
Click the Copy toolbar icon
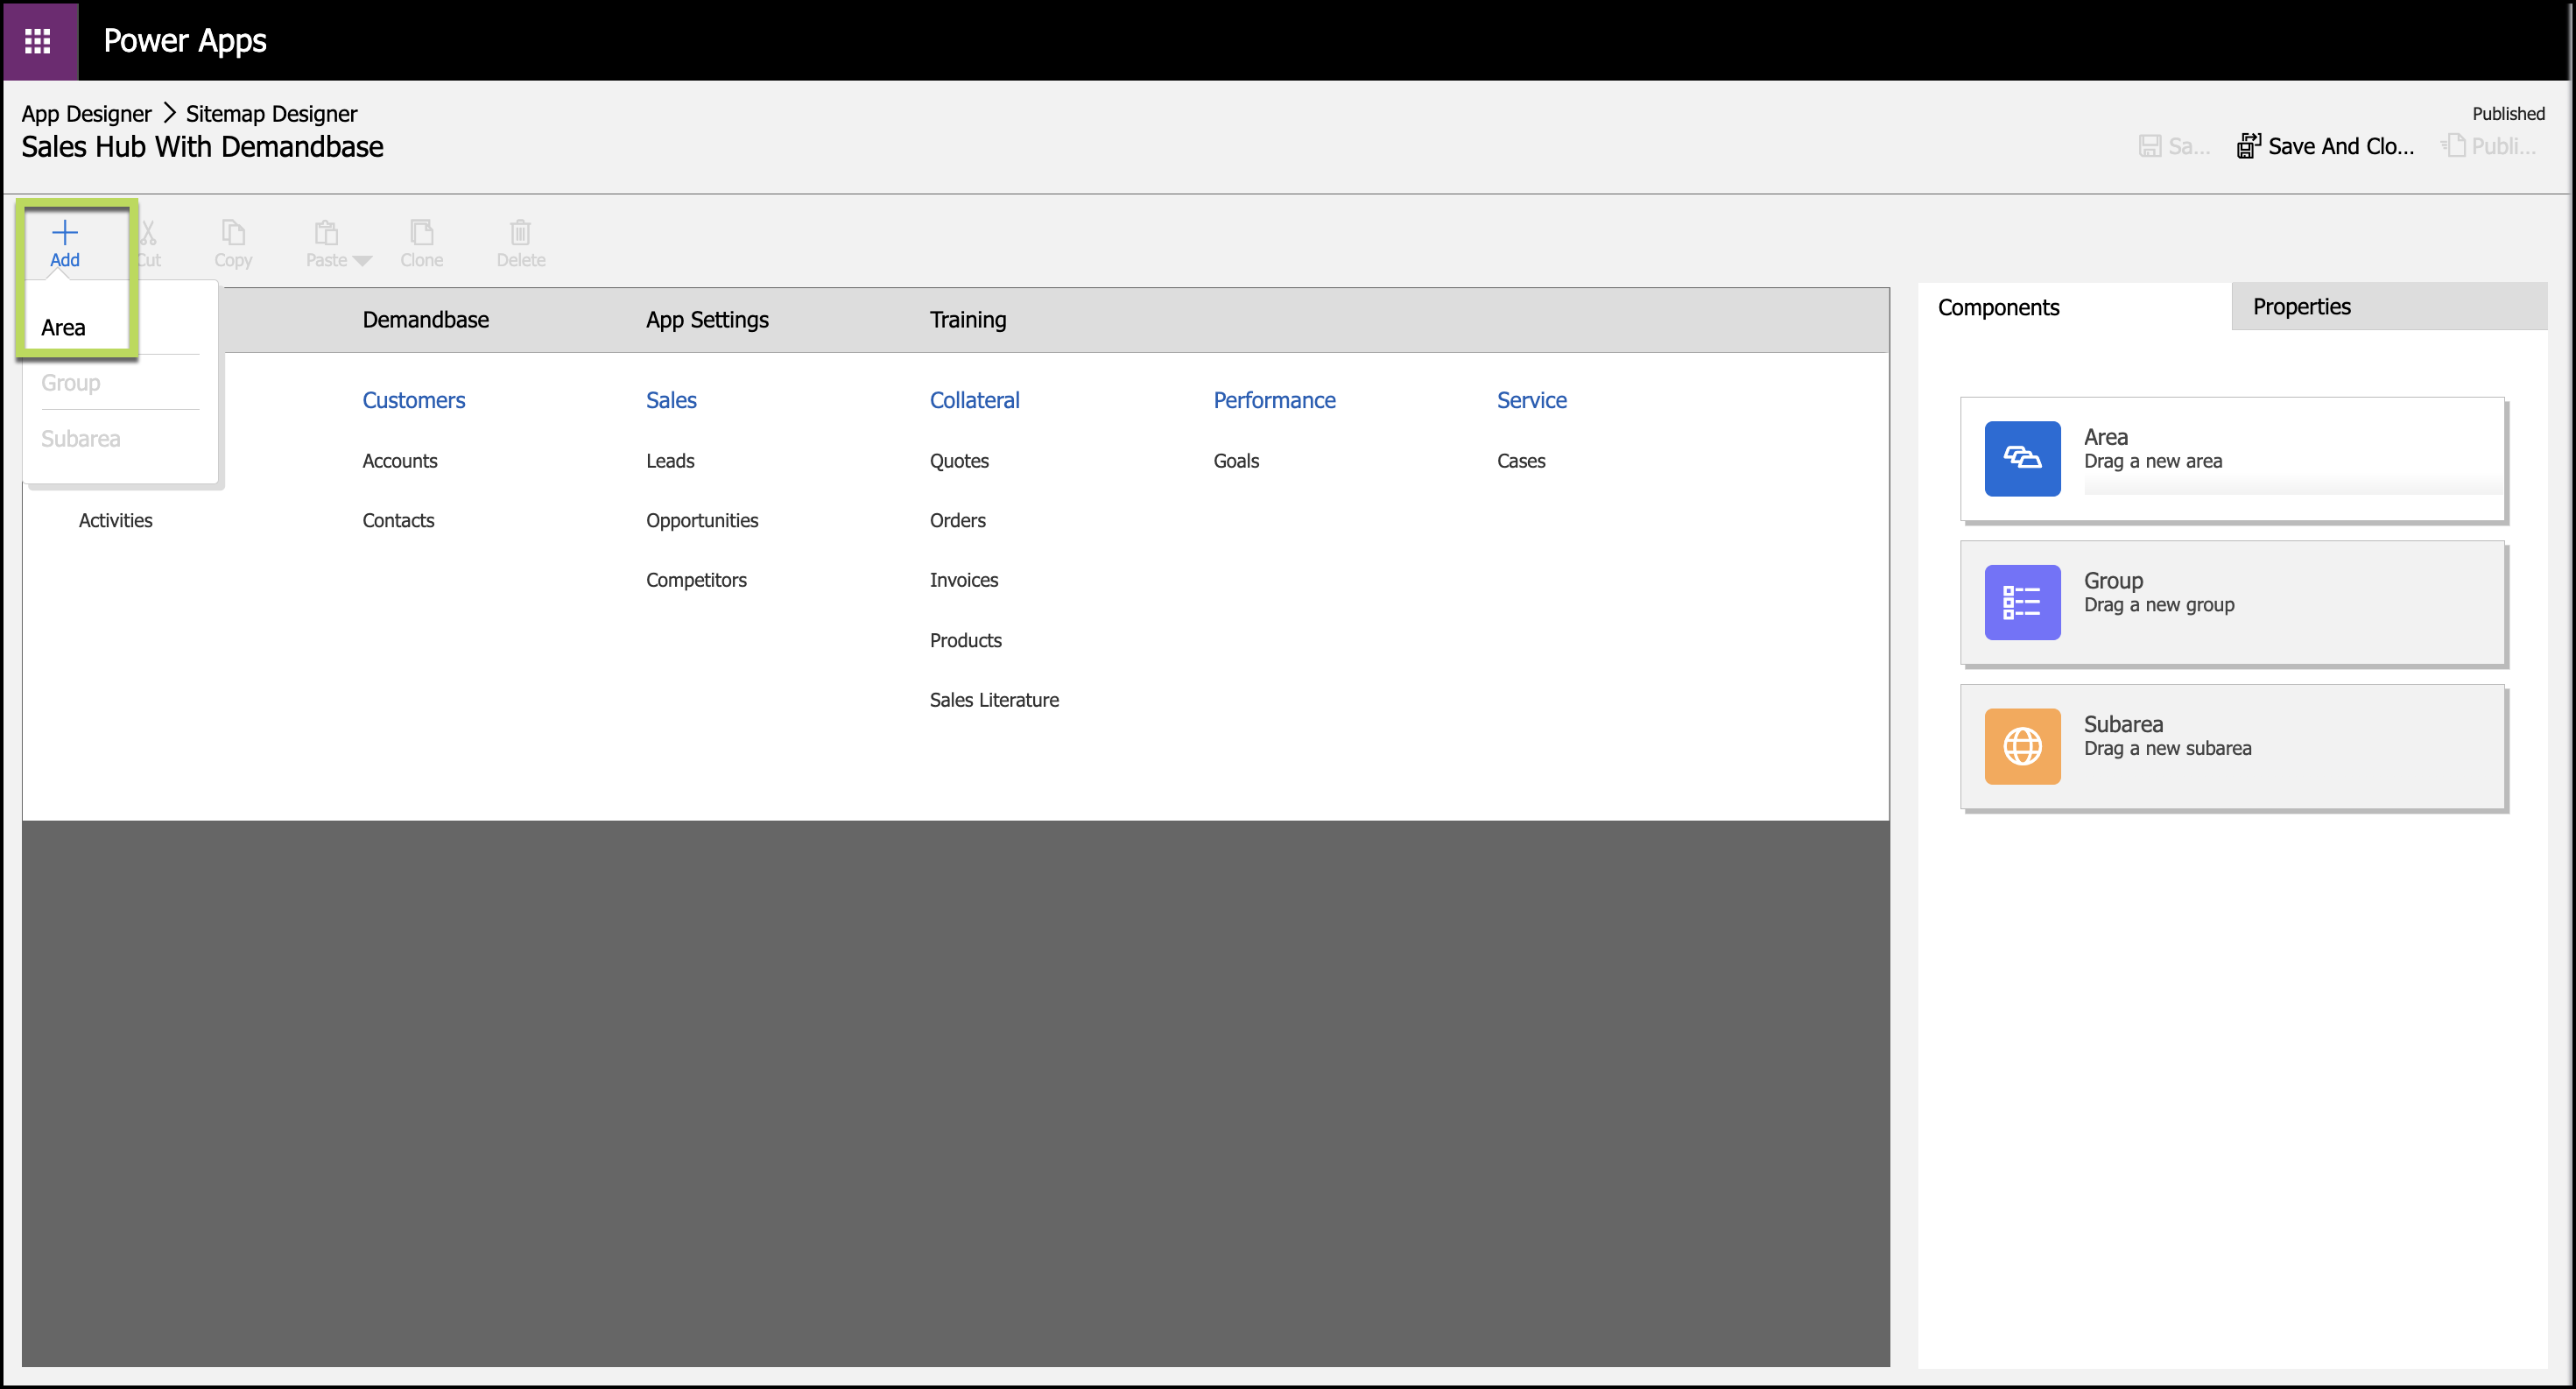[233, 233]
